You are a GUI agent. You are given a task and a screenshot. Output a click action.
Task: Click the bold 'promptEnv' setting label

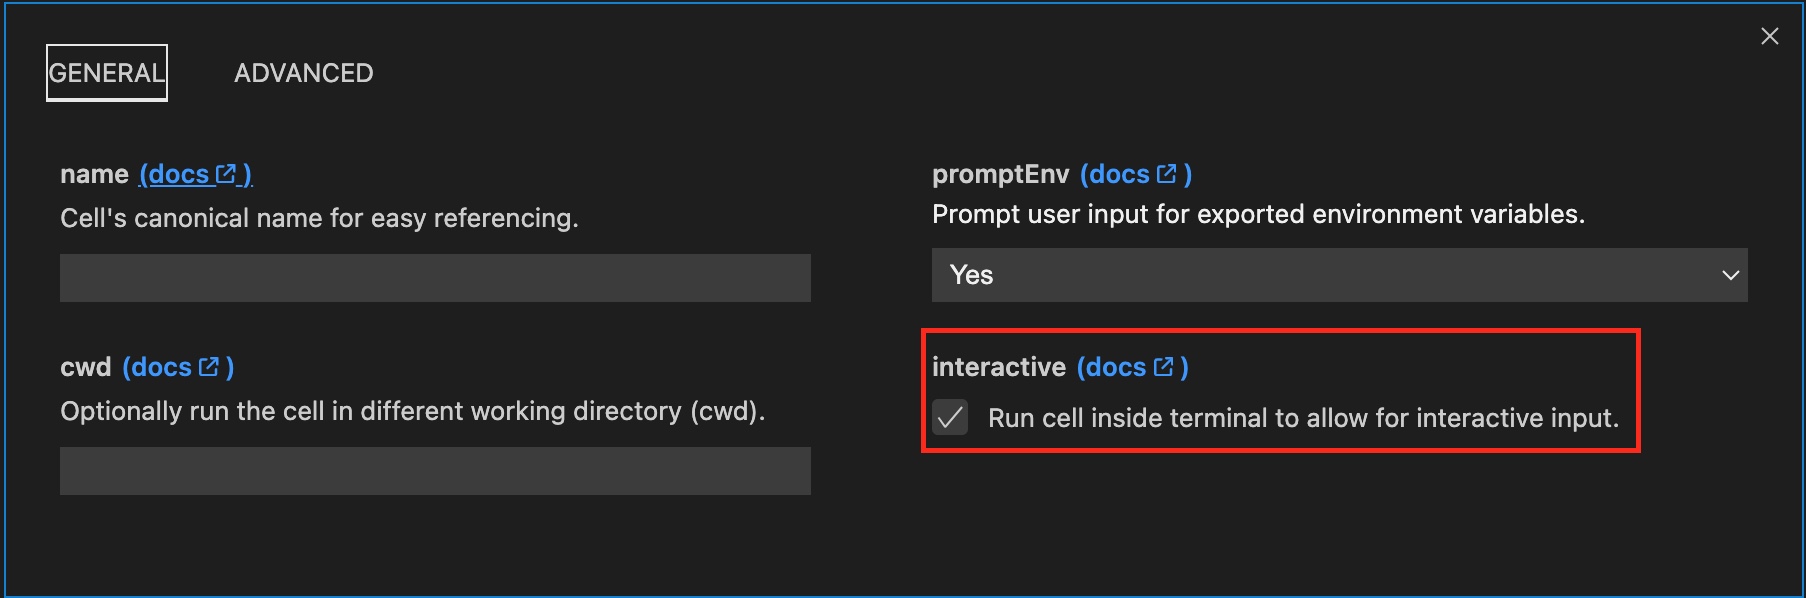pos(1000,174)
